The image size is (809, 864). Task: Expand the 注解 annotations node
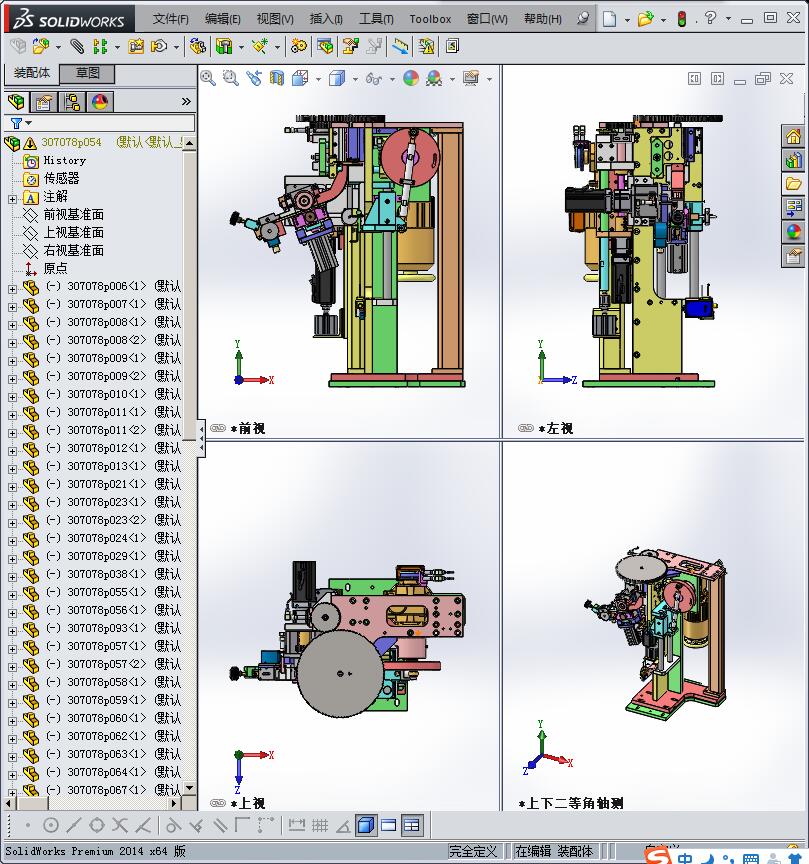pyautogui.click(x=12, y=199)
